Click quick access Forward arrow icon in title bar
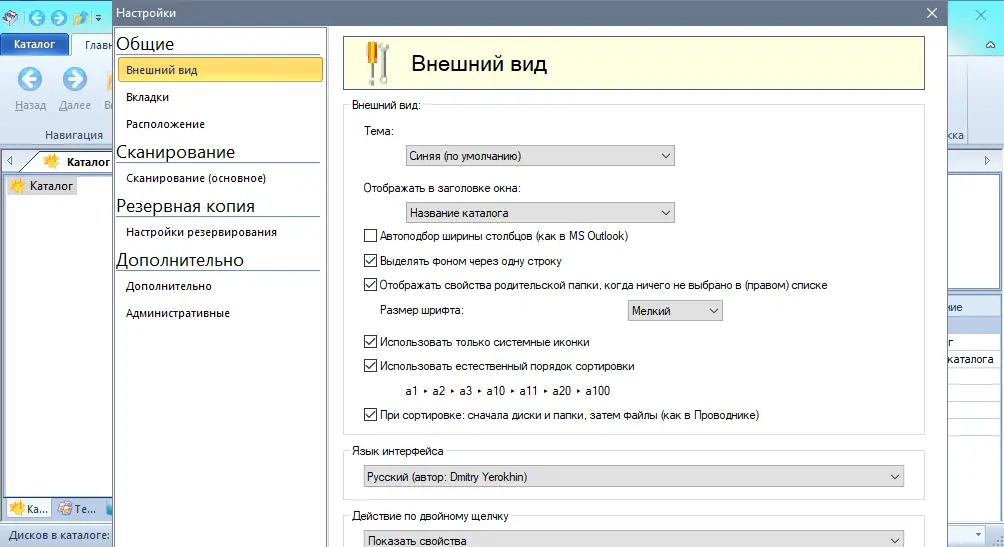This screenshot has width=1004, height=547. click(x=58, y=17)
